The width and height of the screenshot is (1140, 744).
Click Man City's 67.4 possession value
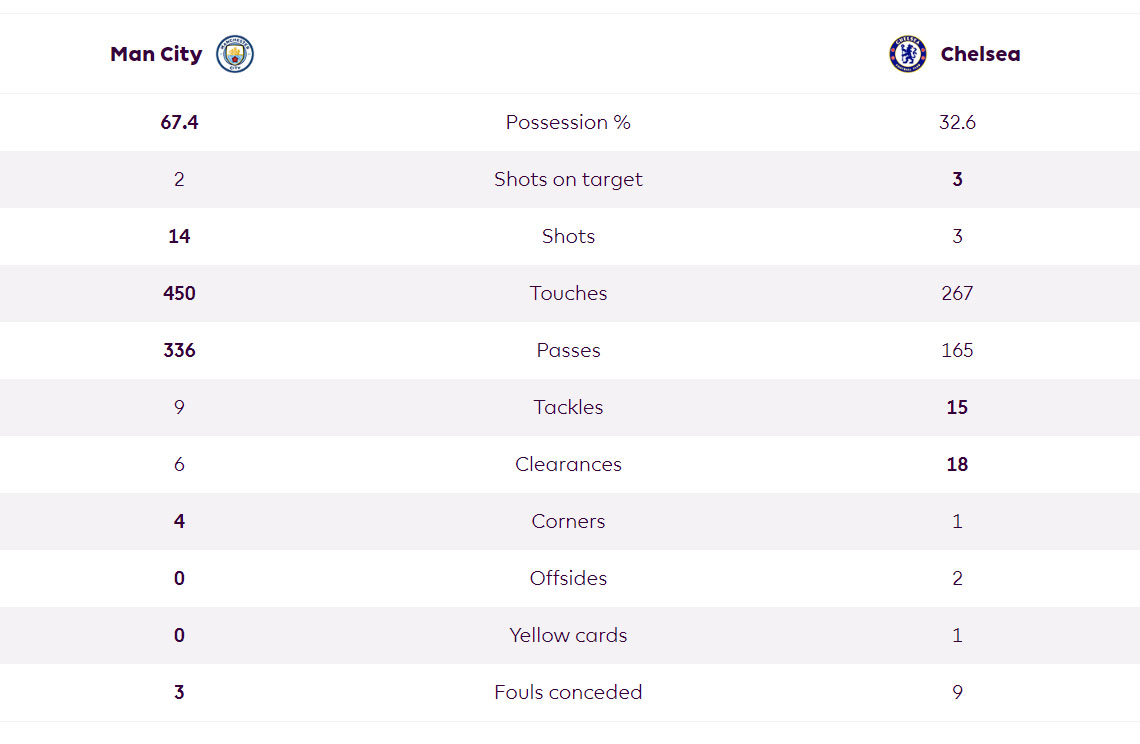179,122
